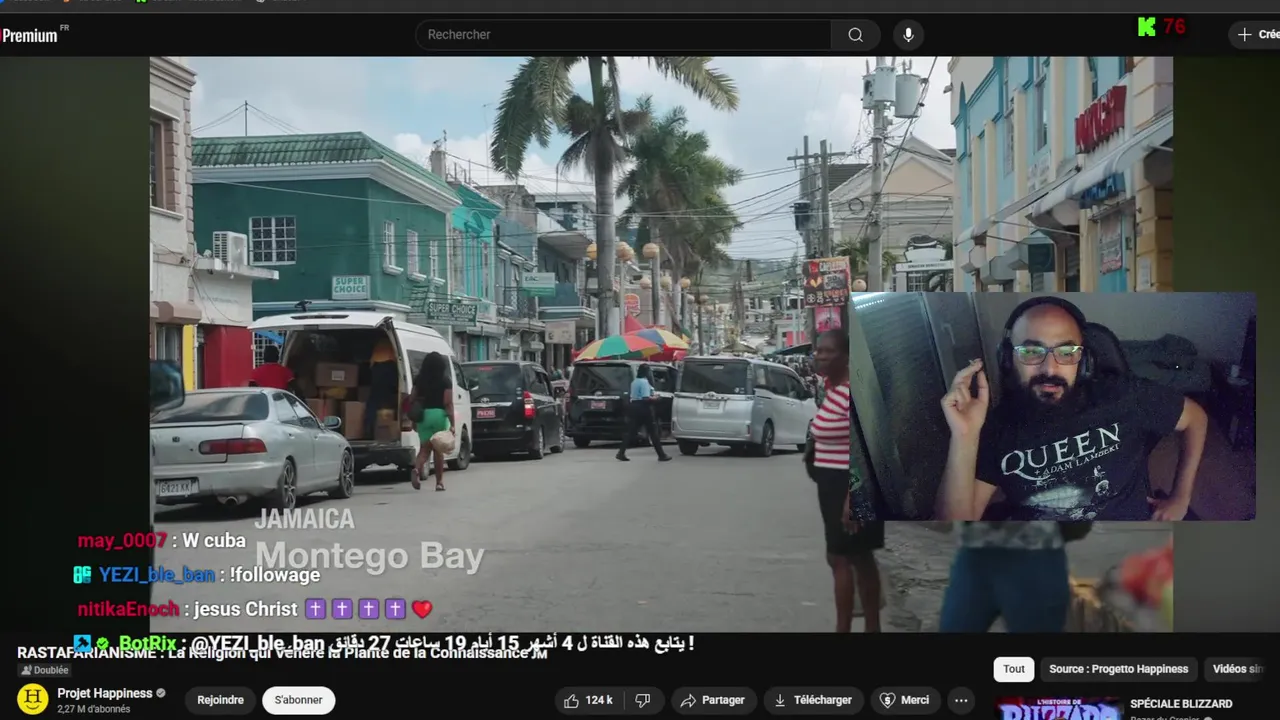The width and height of the screenshot is (1280, 720).
Task: Click the BotRix chat username
Action: click(147, 643)
